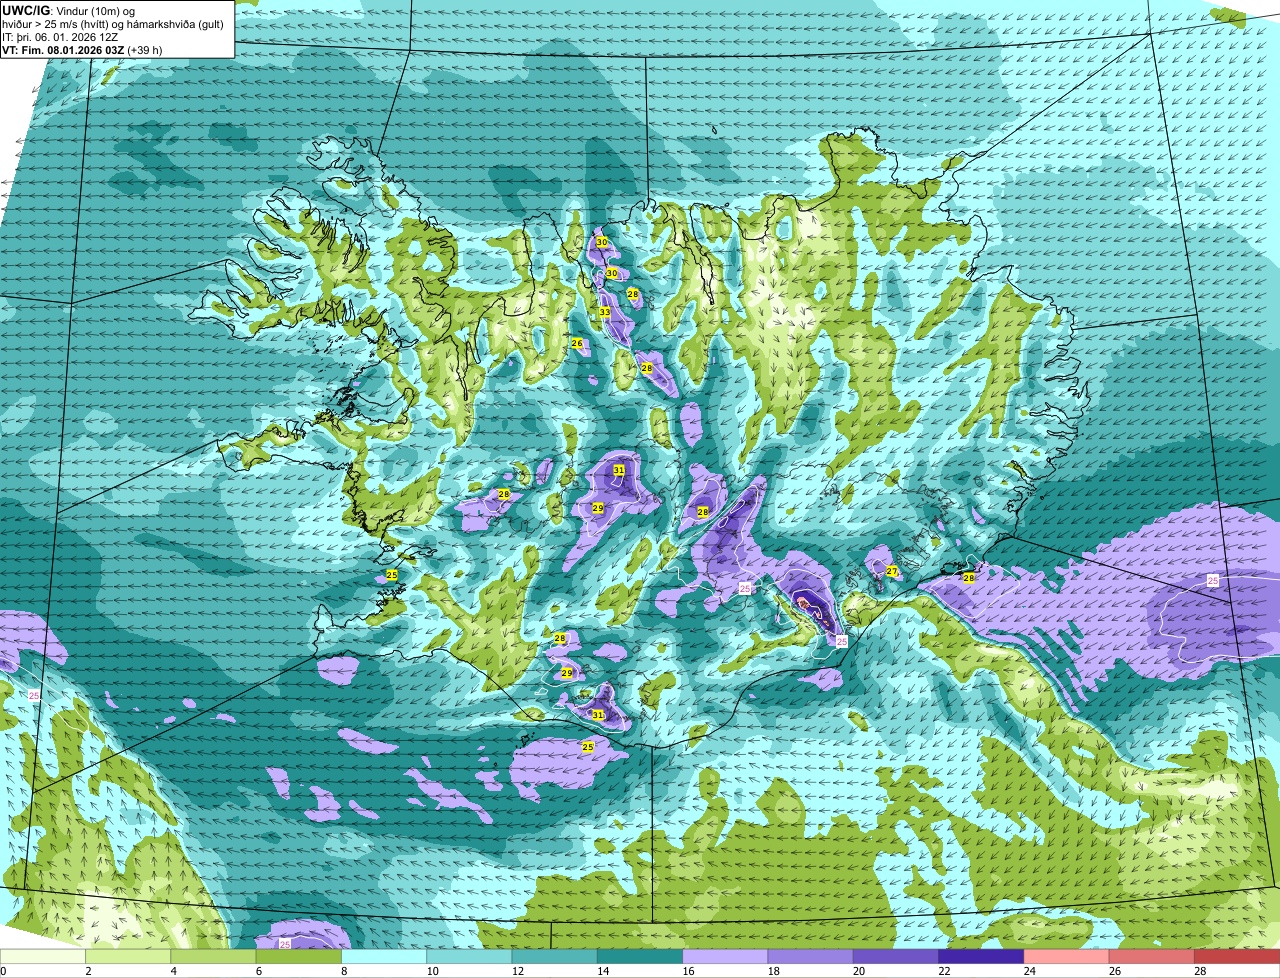Click the legend scale number 12

516,971
